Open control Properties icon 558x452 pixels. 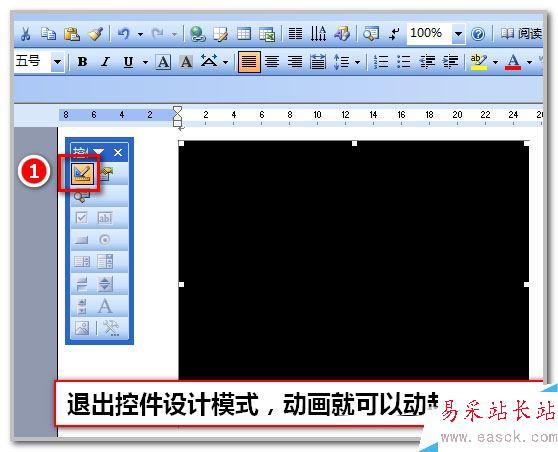coord(106,174)
